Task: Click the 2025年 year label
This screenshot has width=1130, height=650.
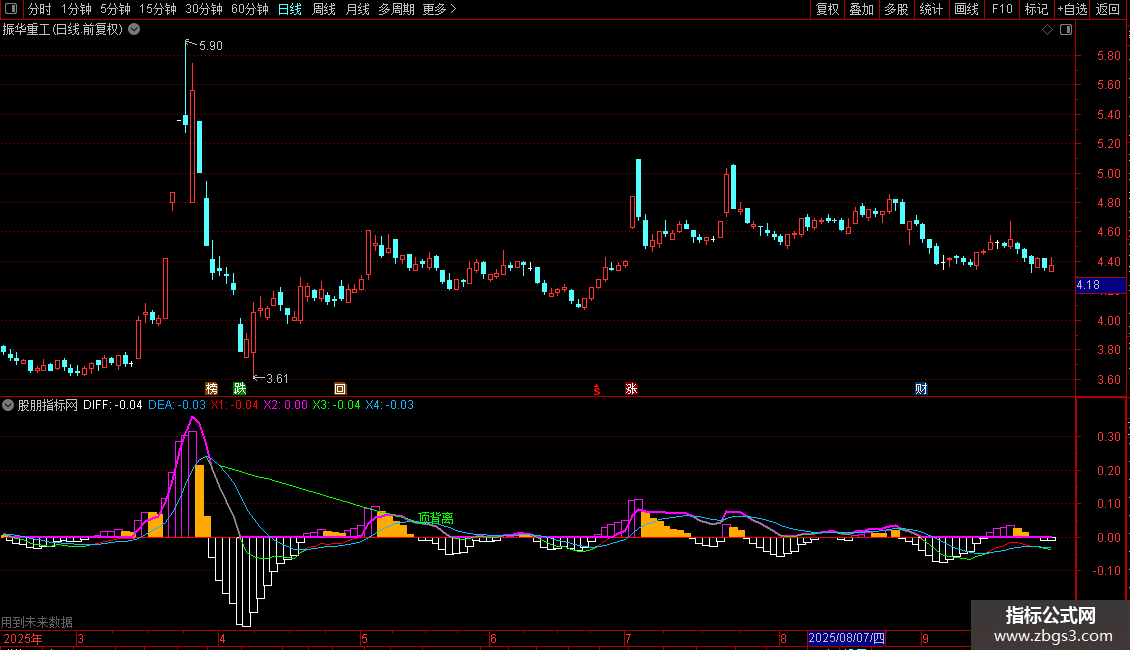Action: point(23,638)
